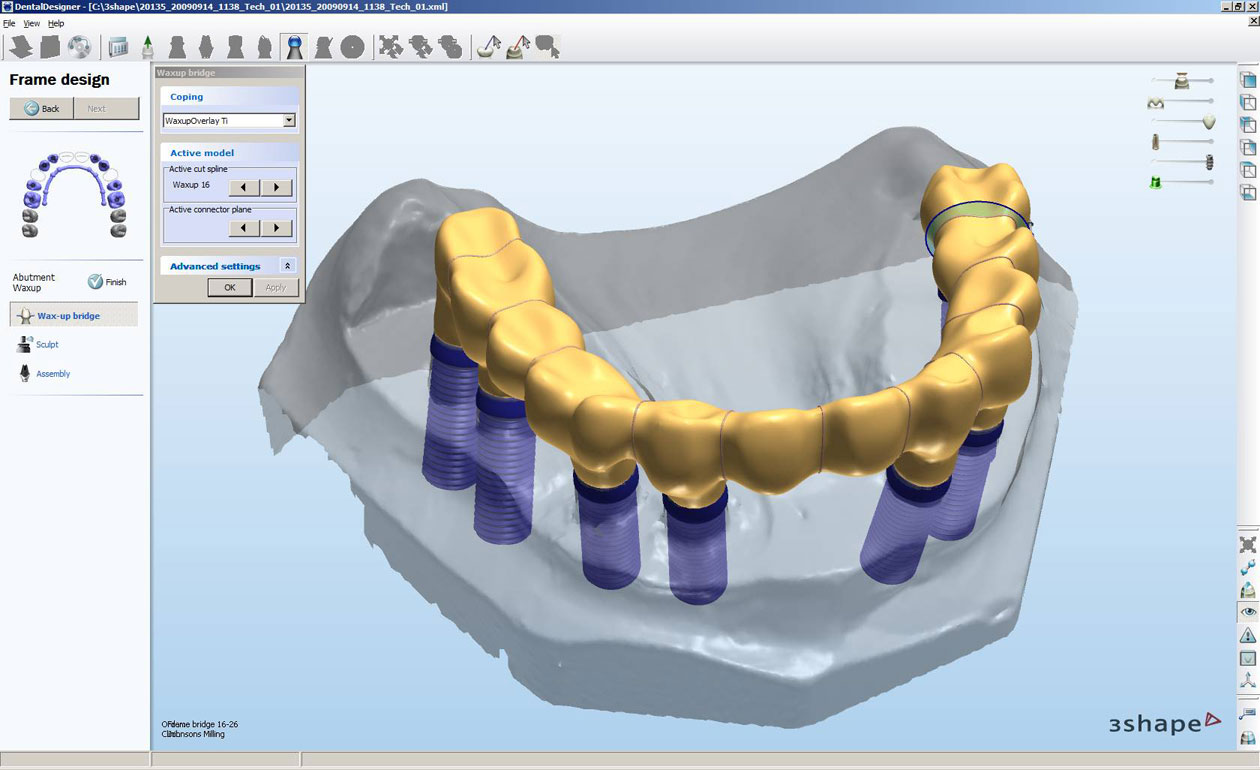The height and width of the screenshot is (770, 1260).
Task: Select the bottom face cube view
Action: point(1248,192)
